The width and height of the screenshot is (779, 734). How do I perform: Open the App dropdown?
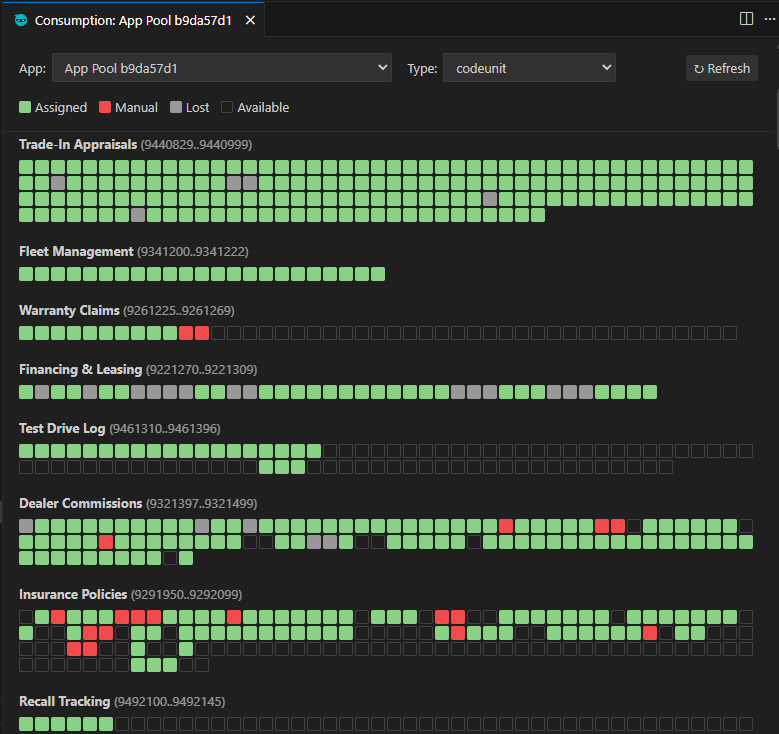221,68
